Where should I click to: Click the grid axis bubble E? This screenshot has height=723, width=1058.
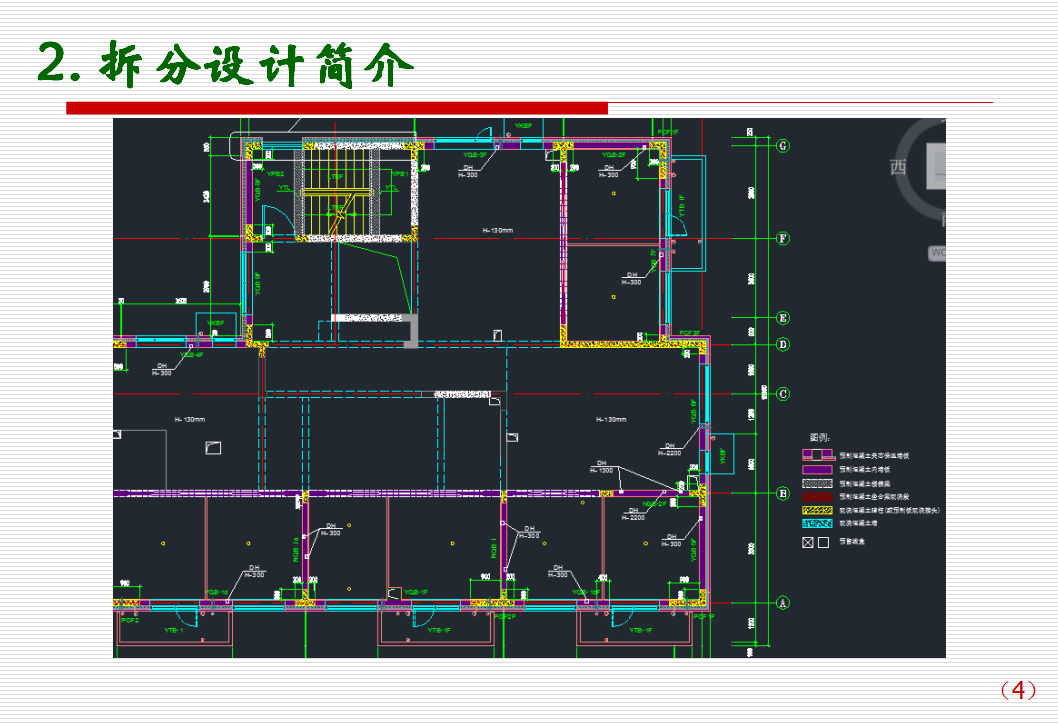click(x=783, y=318)
